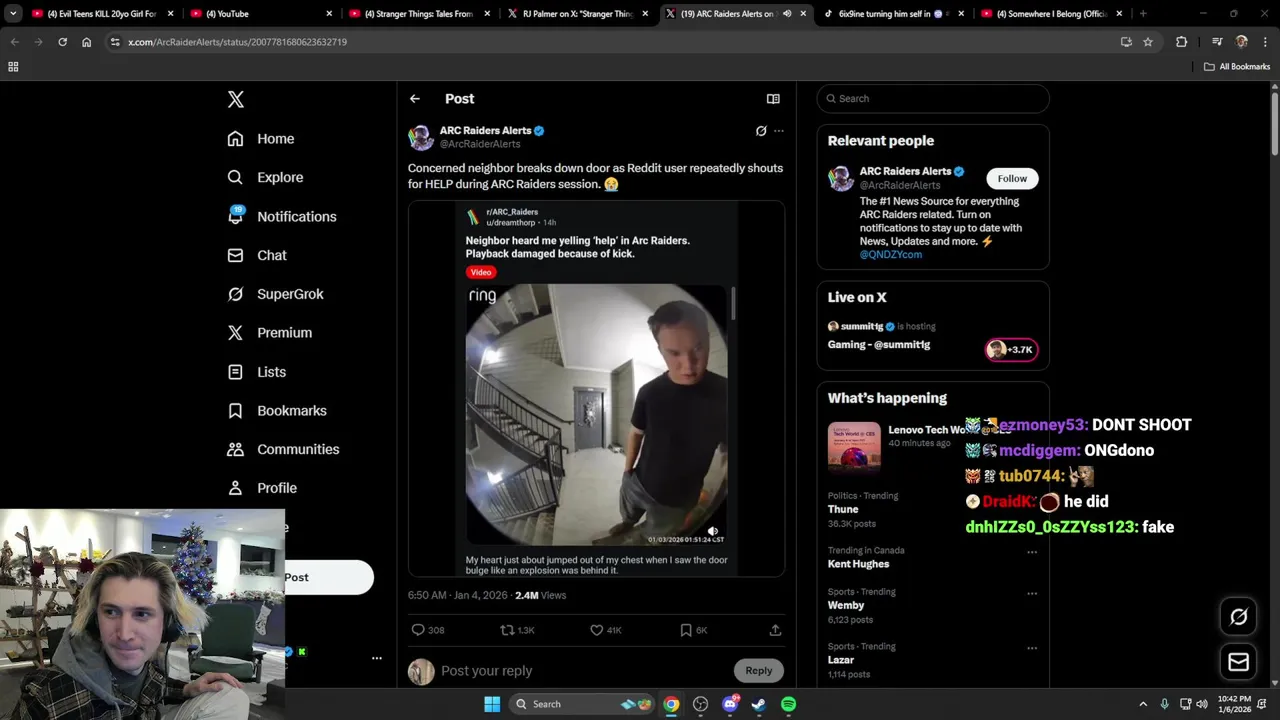Open ARC Raiders Alerts profile avatar on post
1280x720 pixels.
pyautogui.click(x=421, y=137)
